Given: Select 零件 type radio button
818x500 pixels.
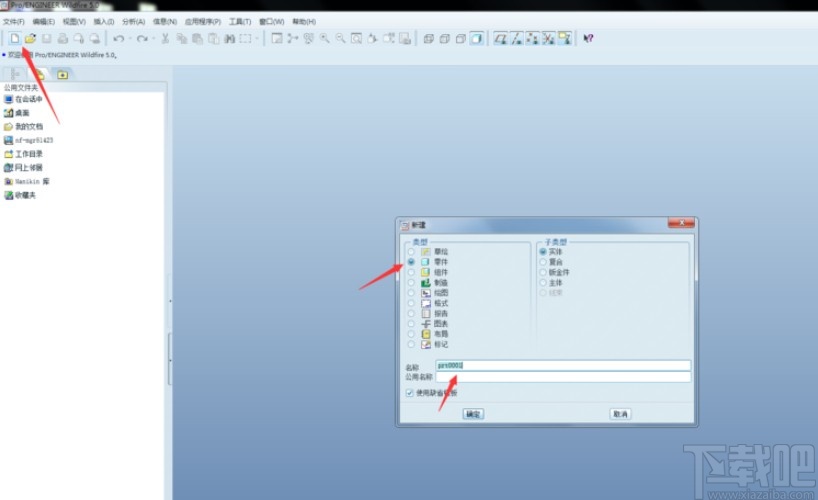Looking at the screenshot, I should pos(411,262).
